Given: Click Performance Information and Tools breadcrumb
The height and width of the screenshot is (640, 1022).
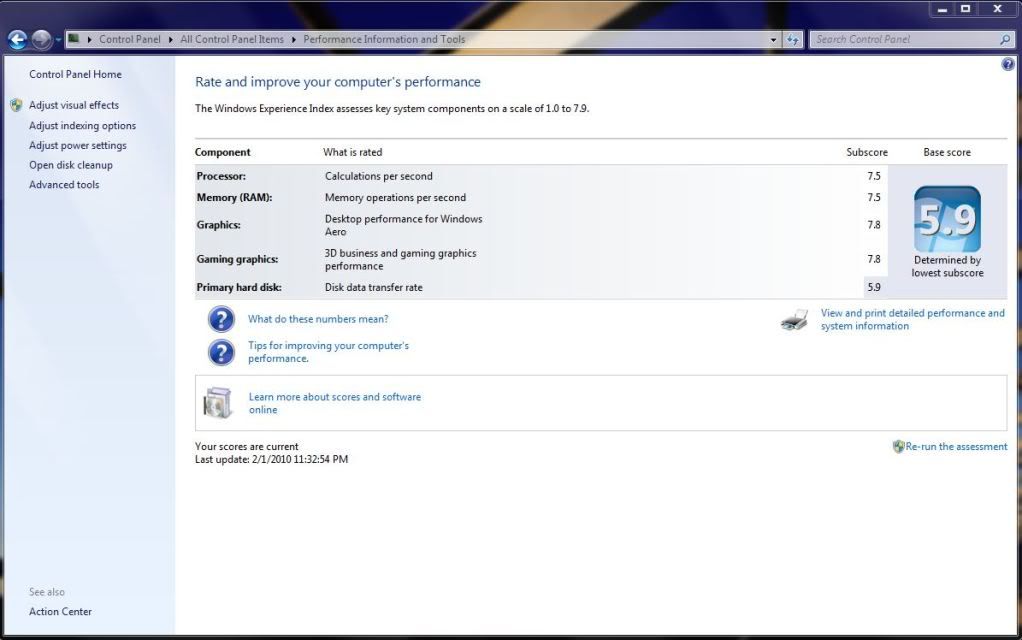Looking at the screenshot, I should click(x=384, y=39).
